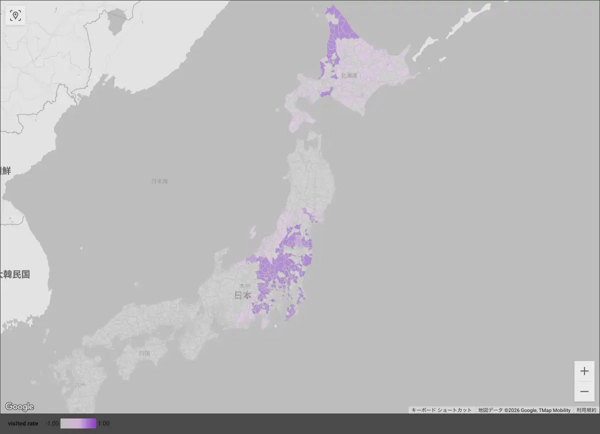Screen dimensions: 600x434
Task: Click the 朝鮮 label at left edge
Action: [x=5, y=171]
